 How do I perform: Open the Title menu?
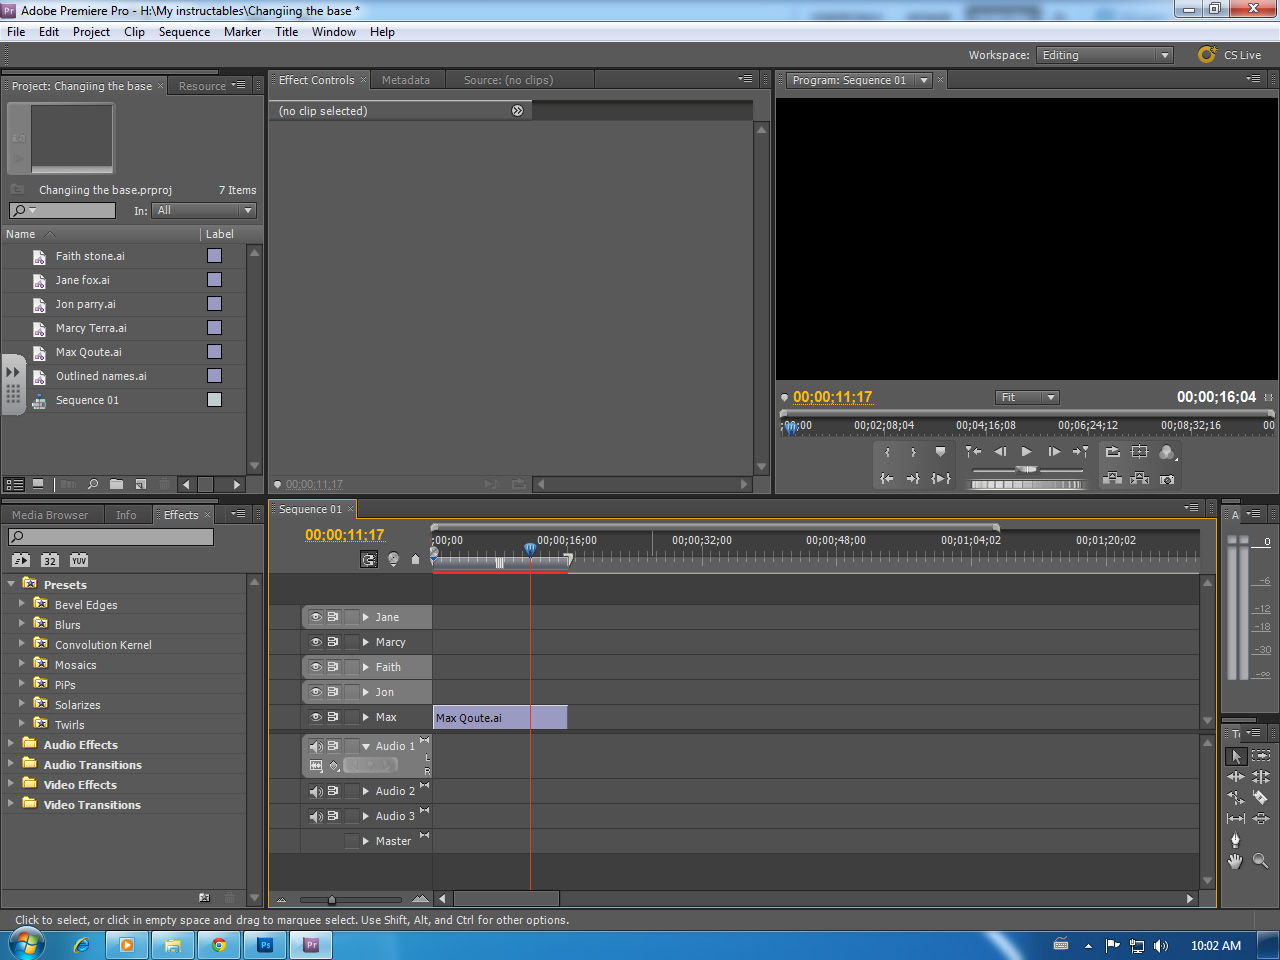pyautogui.click(x=286, y=32)
